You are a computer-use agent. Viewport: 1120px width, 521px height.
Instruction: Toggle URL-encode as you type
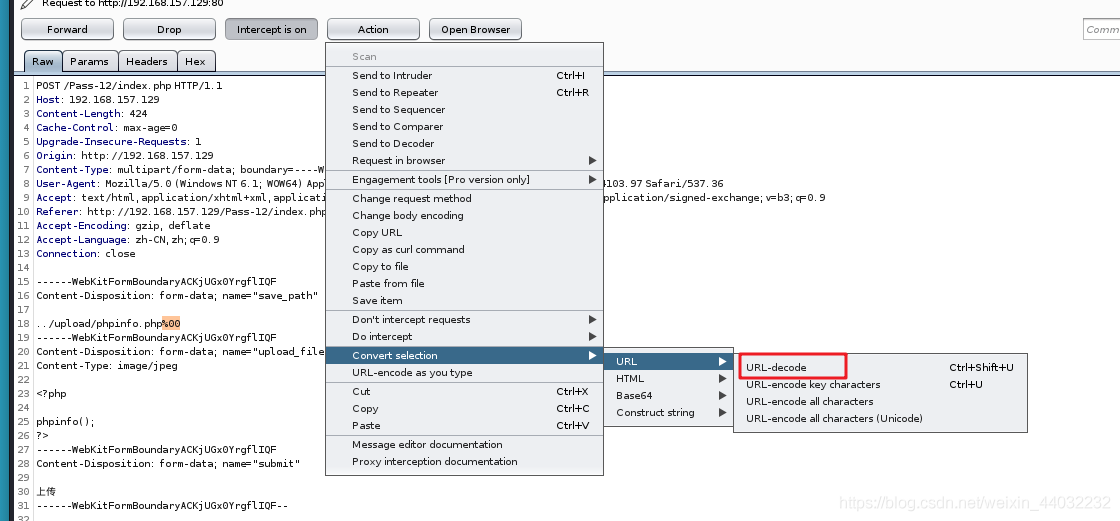(x=464, y=373)
